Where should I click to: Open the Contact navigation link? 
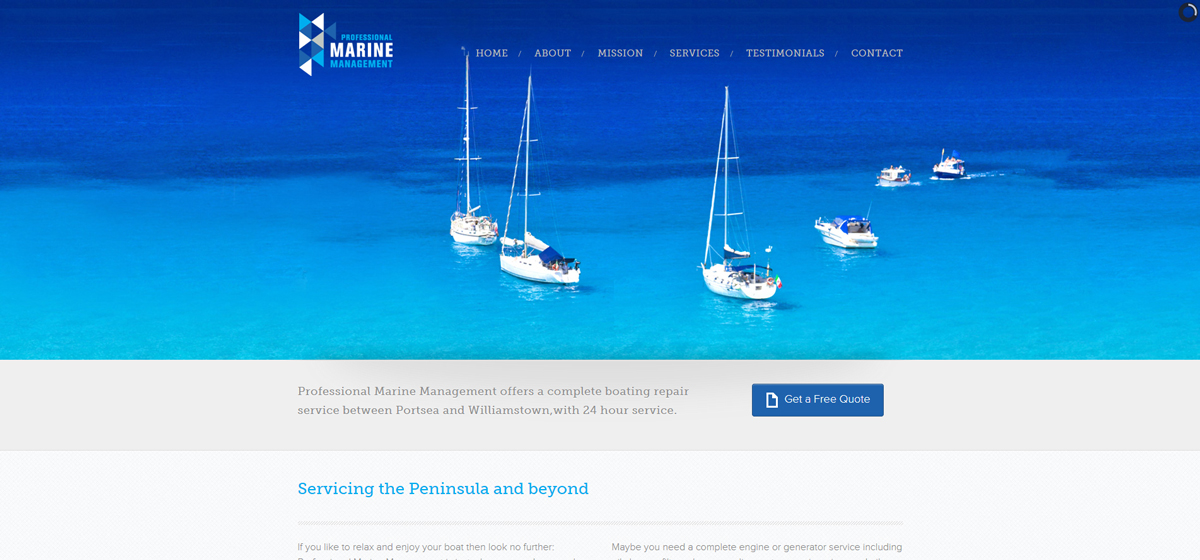[877, 53]
